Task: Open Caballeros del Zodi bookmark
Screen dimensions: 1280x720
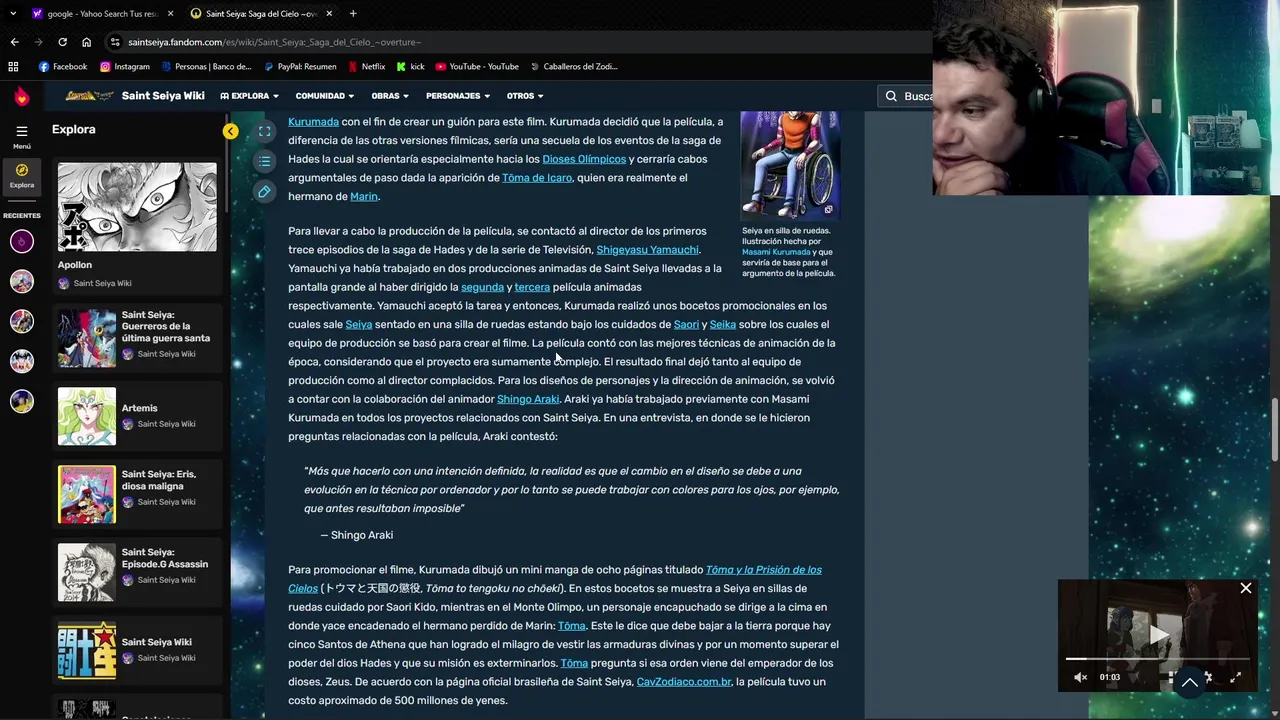Action: click(x=573, y=66)
